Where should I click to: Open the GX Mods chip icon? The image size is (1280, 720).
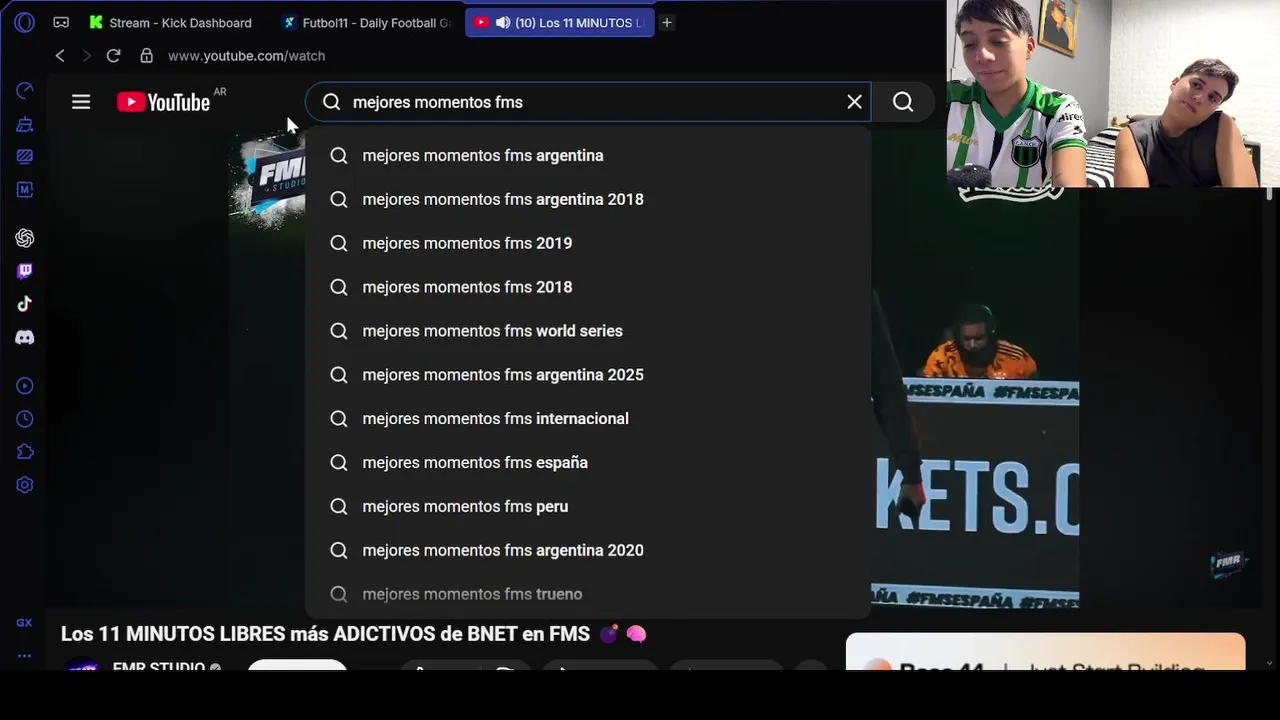point(25,189)
